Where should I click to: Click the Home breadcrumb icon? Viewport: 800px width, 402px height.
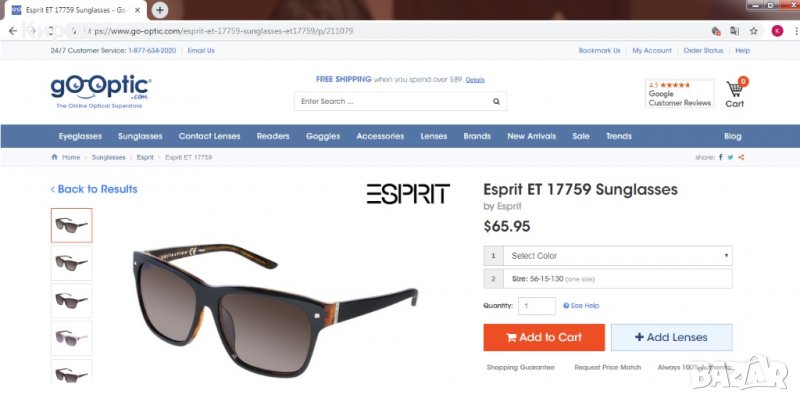point(55,157)
